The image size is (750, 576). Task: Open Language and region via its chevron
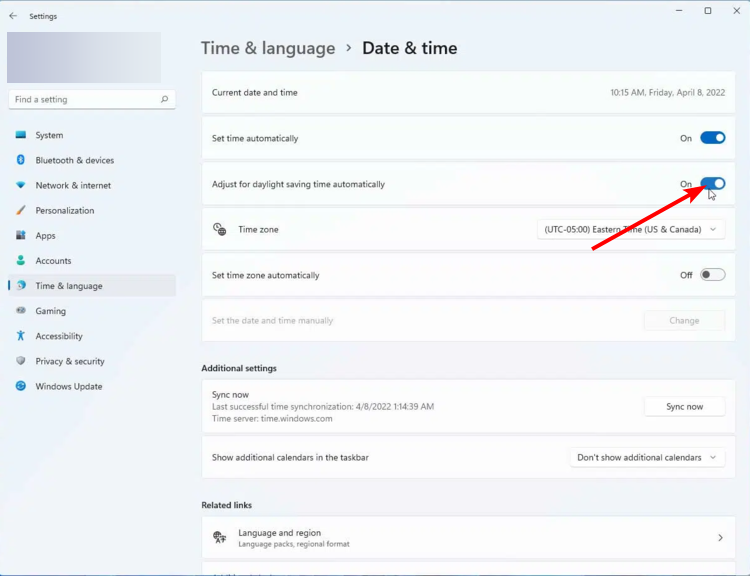720,538
